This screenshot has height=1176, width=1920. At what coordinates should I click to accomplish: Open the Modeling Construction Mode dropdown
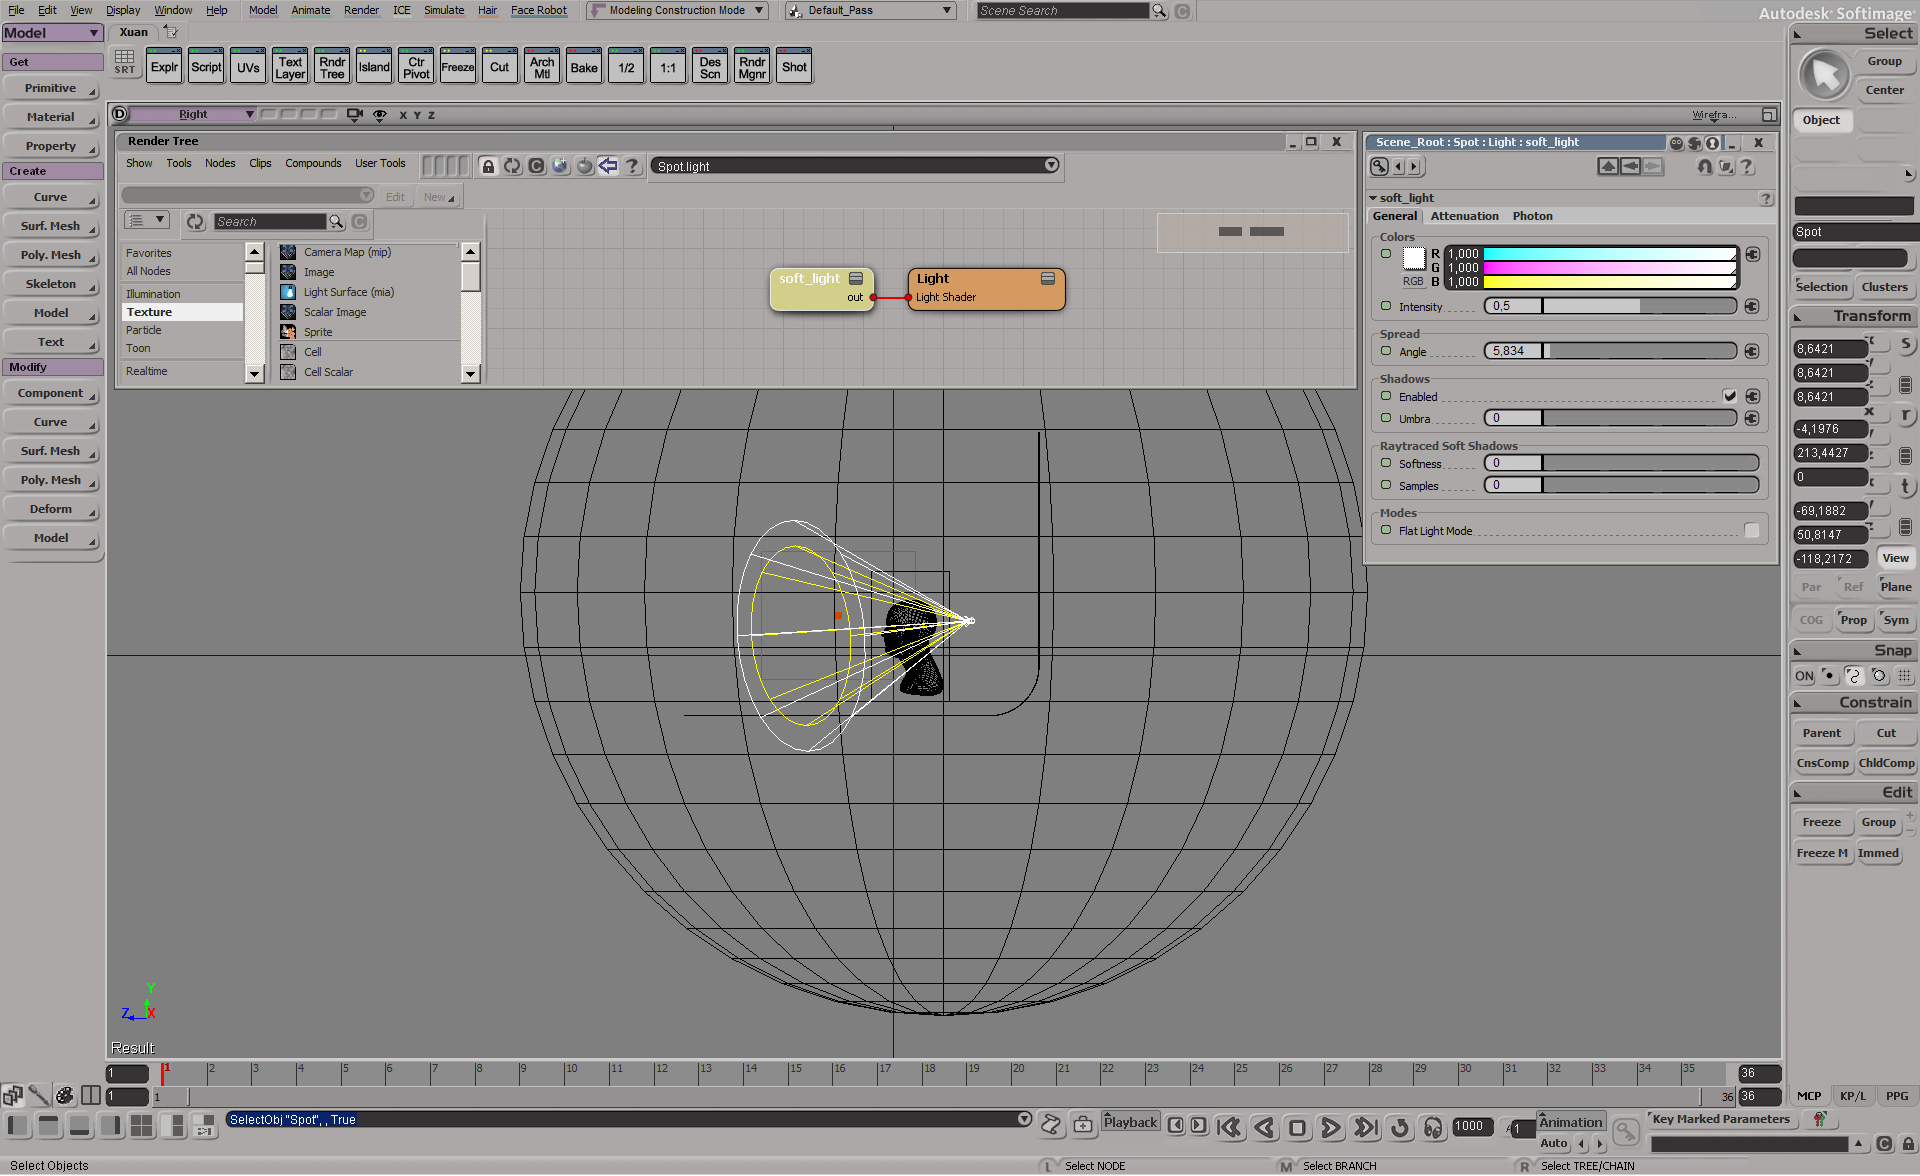coord(678,10)
